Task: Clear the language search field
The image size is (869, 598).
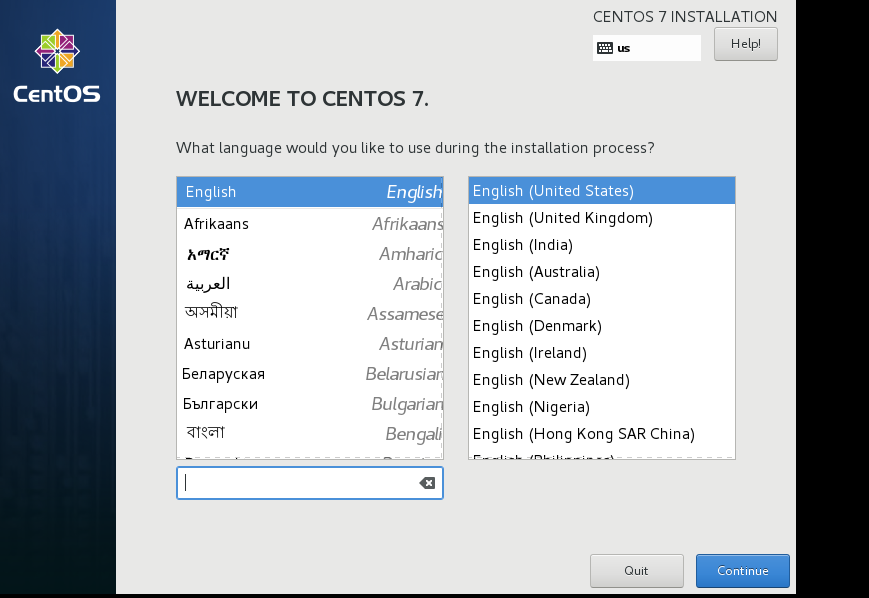Action: point(427,483)
